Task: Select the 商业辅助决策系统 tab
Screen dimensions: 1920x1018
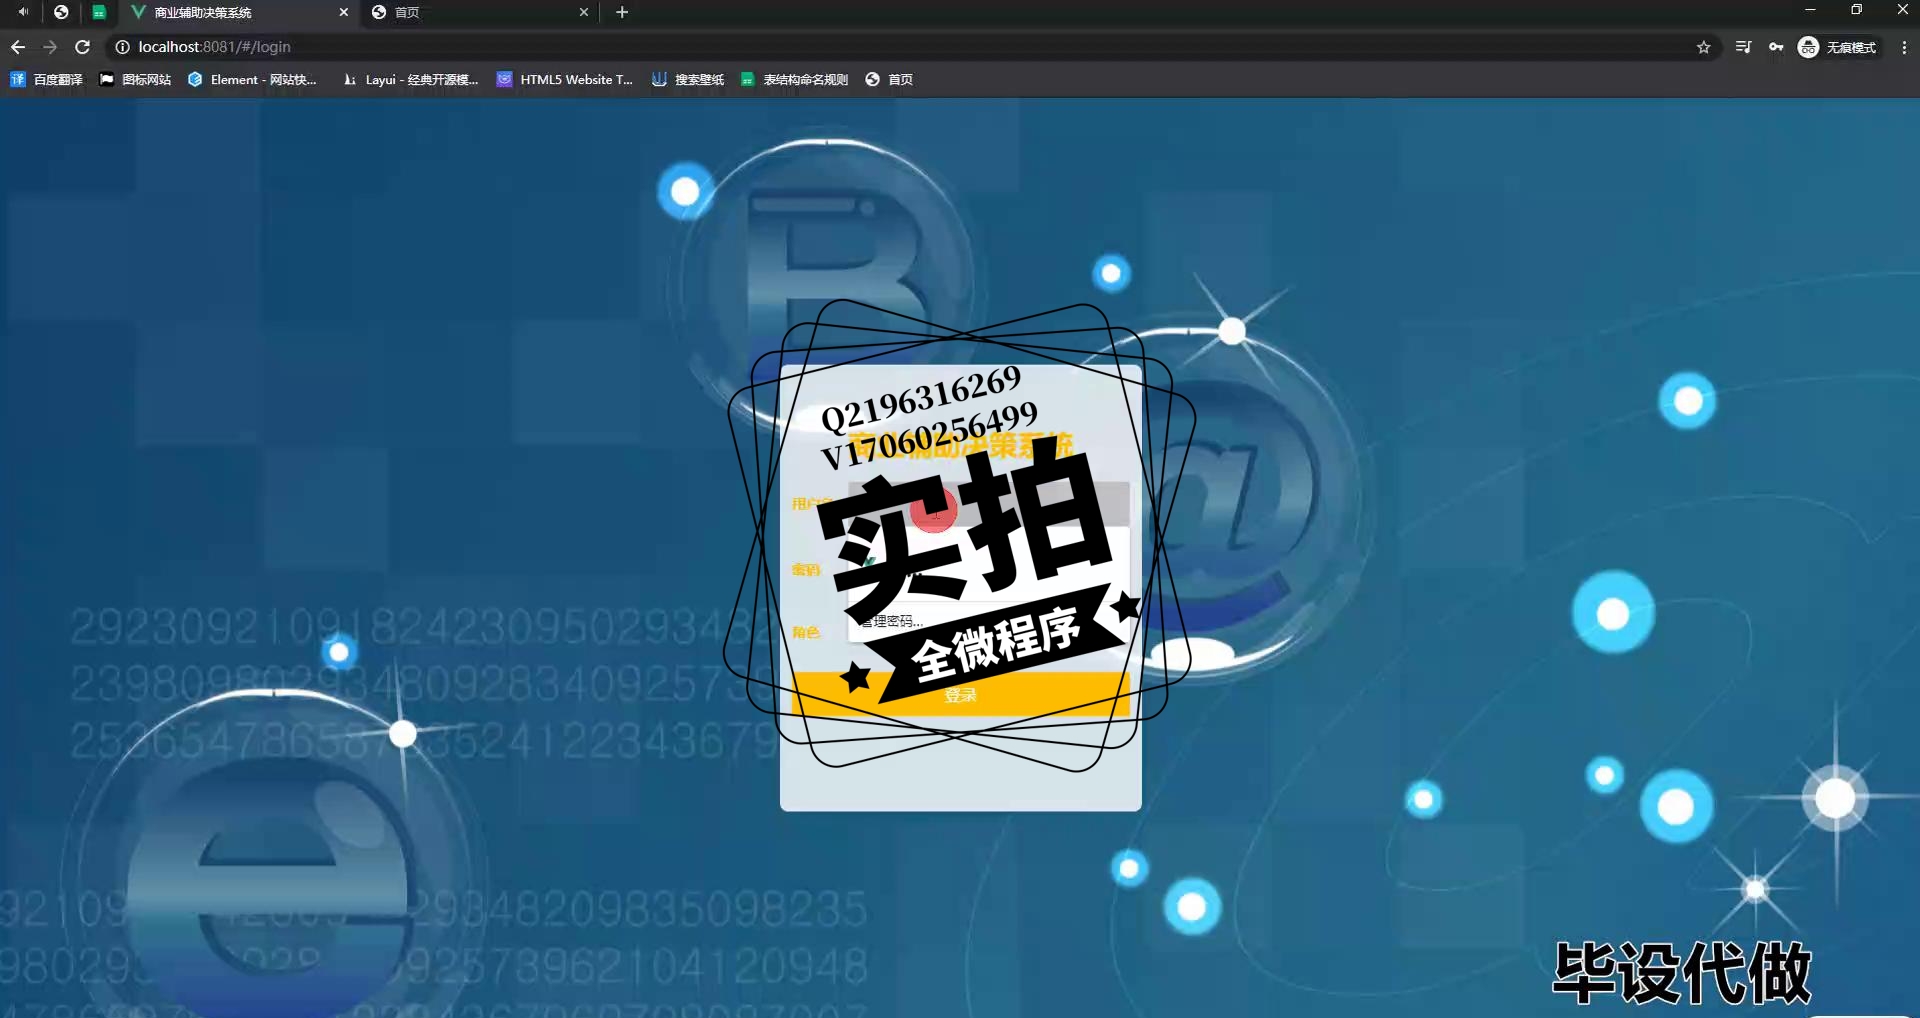Action: pyautogui.click(x=238, y=12)
